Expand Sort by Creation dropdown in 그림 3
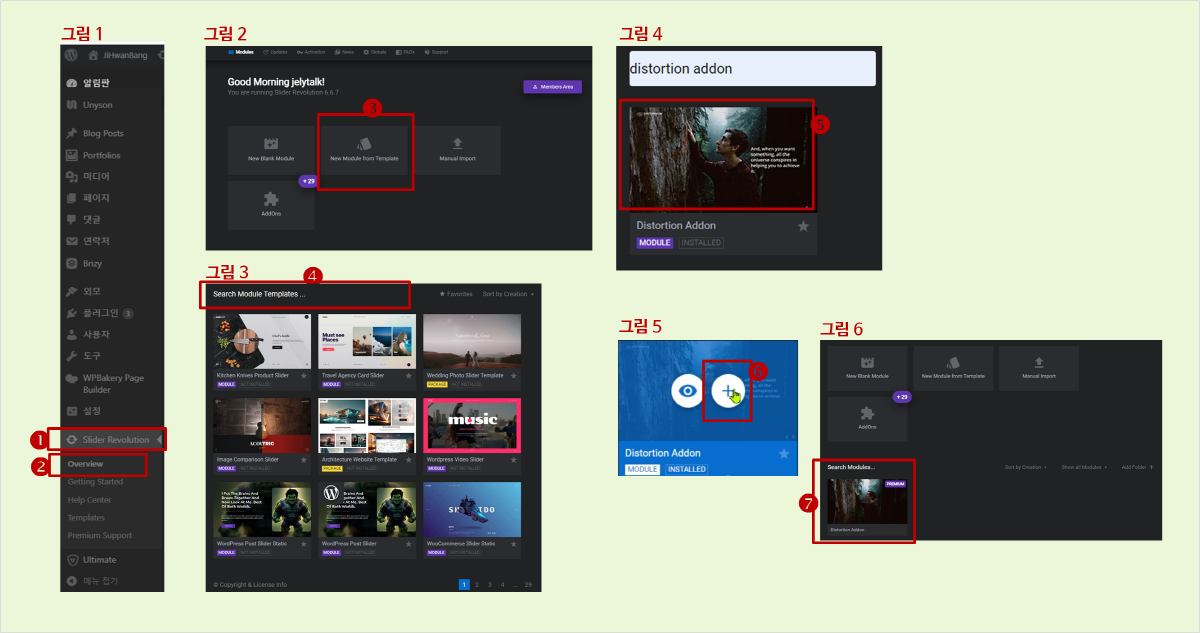Image resolution: width=1200 pixels, height=633 pixels. [508, 295]
